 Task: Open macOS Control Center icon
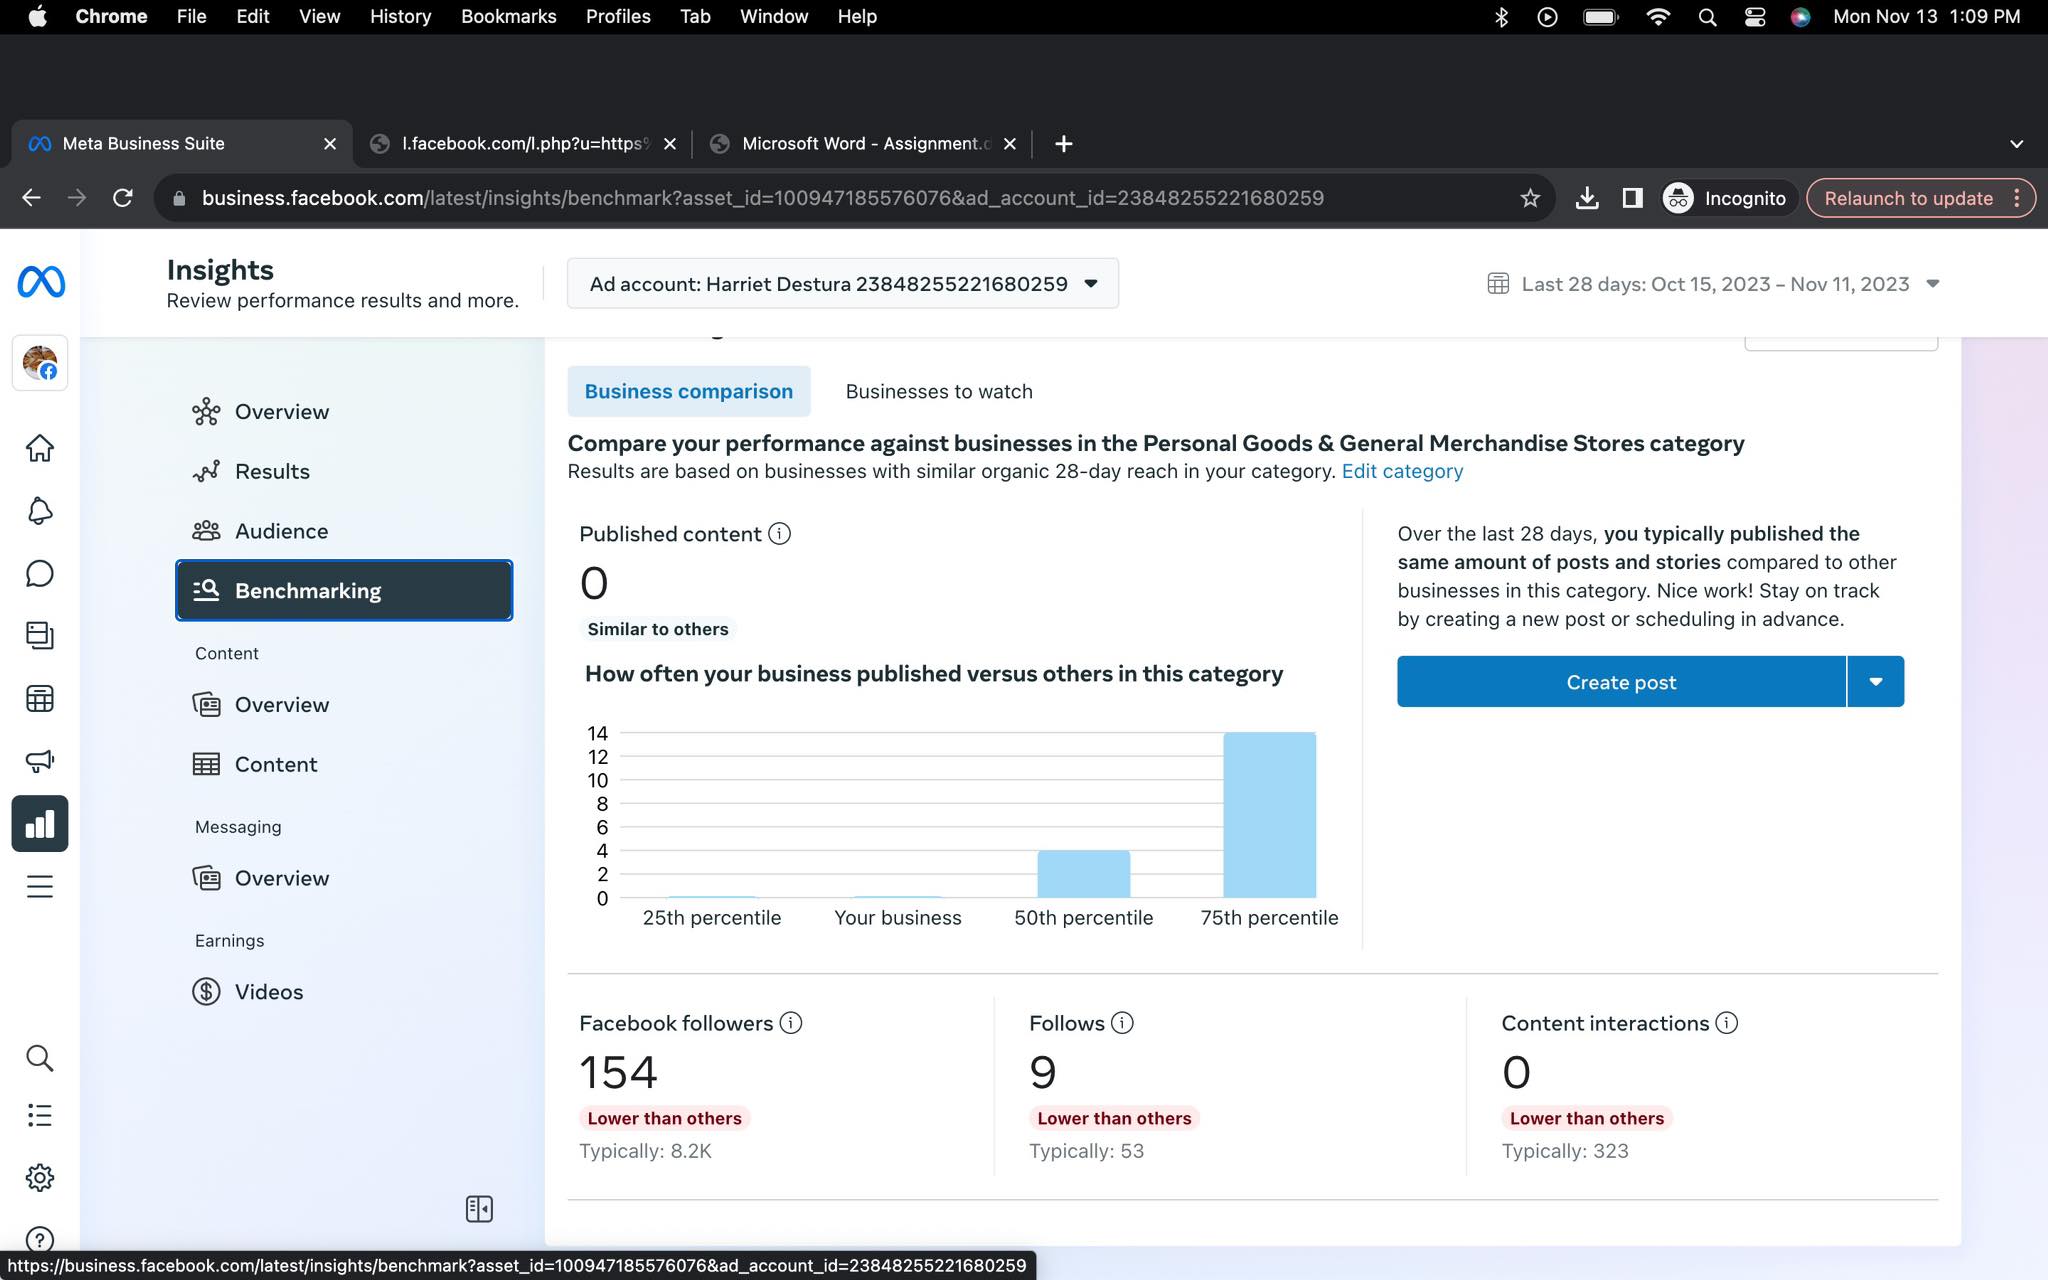[1754, 17]
